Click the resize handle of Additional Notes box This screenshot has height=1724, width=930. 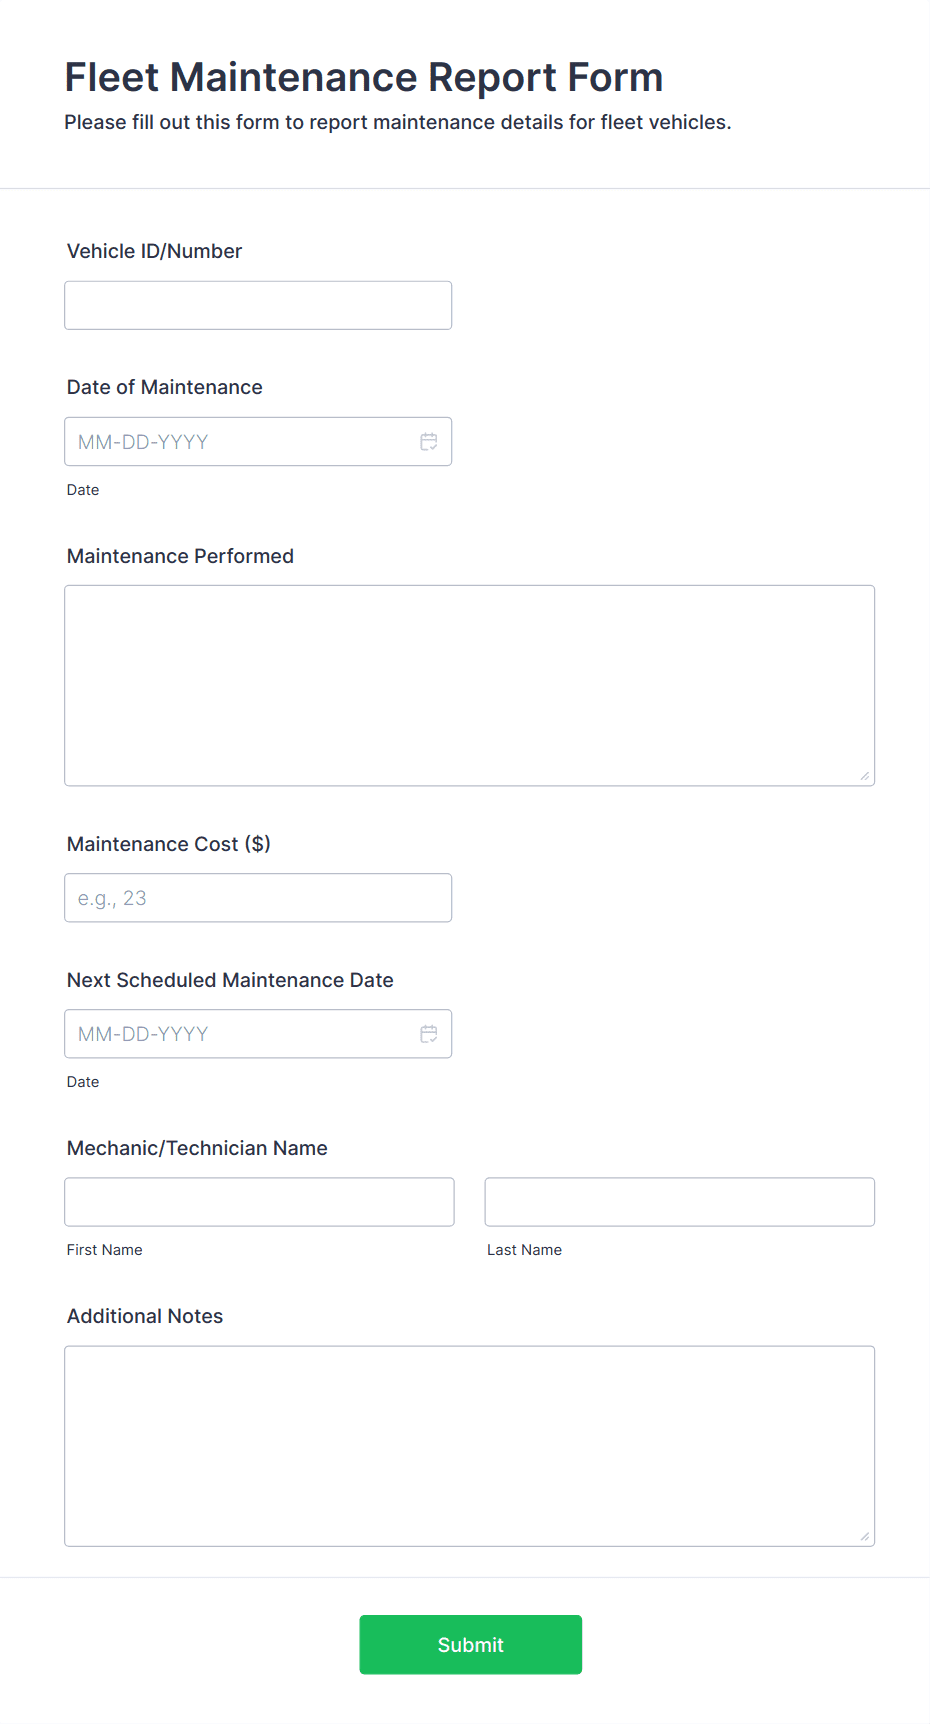pos(866,1537)
